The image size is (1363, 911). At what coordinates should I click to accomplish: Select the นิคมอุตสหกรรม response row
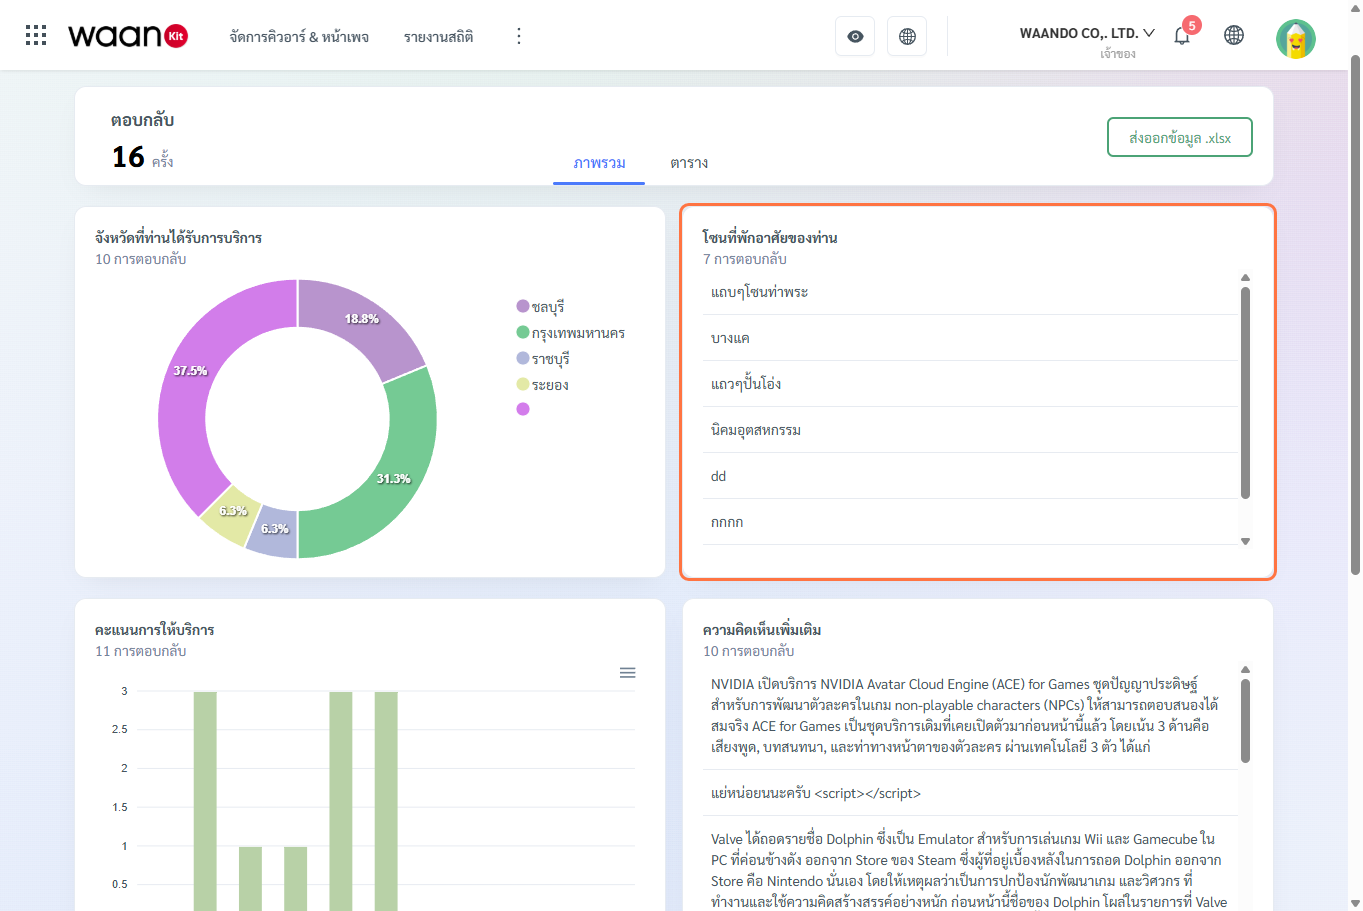971,430
